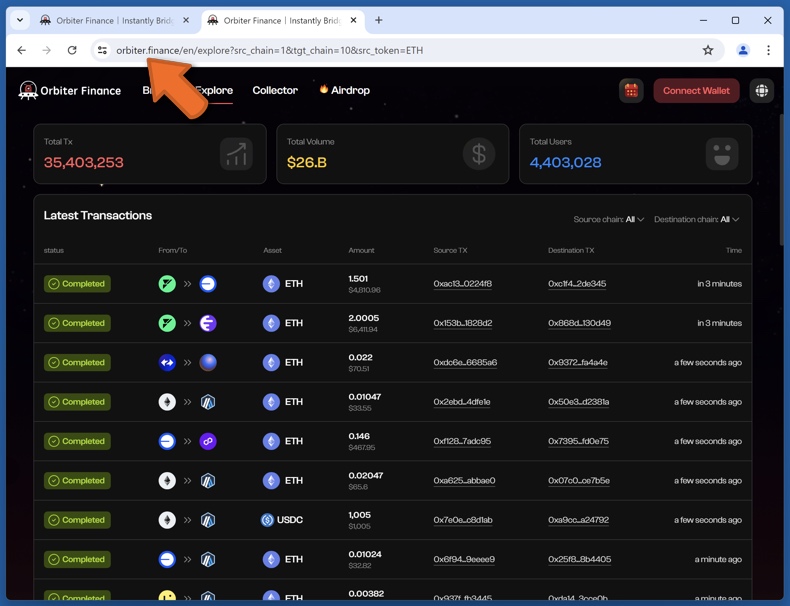The image size is (790, 606).
Task: Click the Total Tx chart icon
Action: point(236,154)
